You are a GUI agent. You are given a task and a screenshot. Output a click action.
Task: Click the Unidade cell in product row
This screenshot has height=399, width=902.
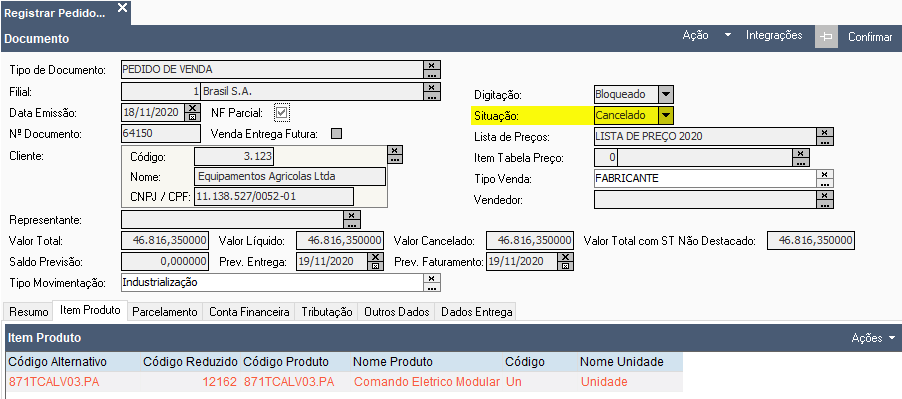click(629, 382)
